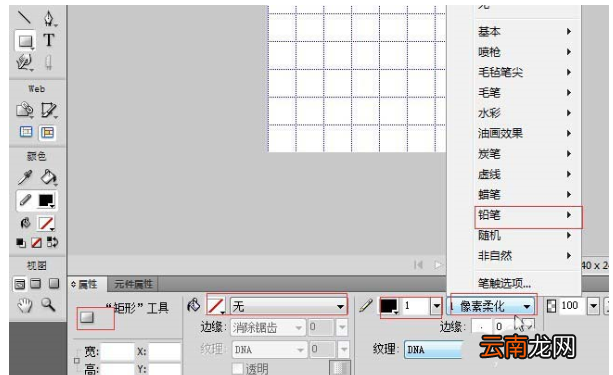This screenshot has width=613, height=375.
Task: Switch to Full screen with menus mode
Action: (36, 283)
